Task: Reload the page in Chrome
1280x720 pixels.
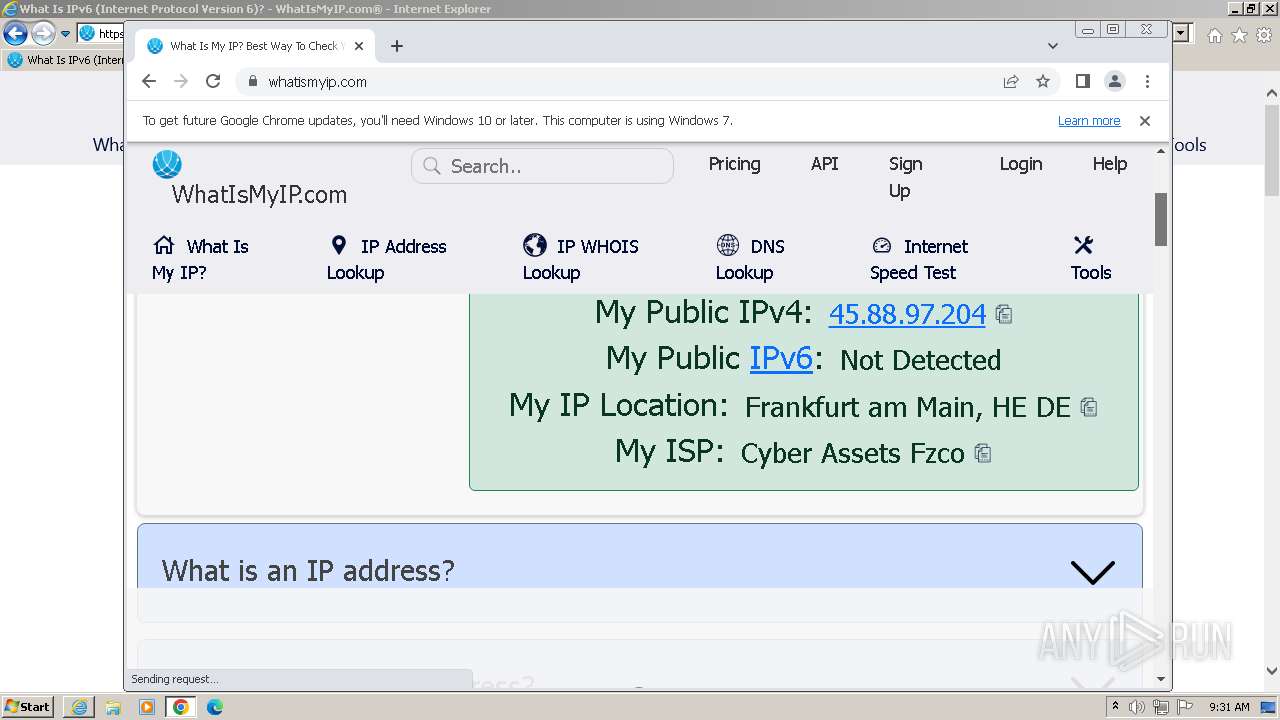Action: coord(213,82)
